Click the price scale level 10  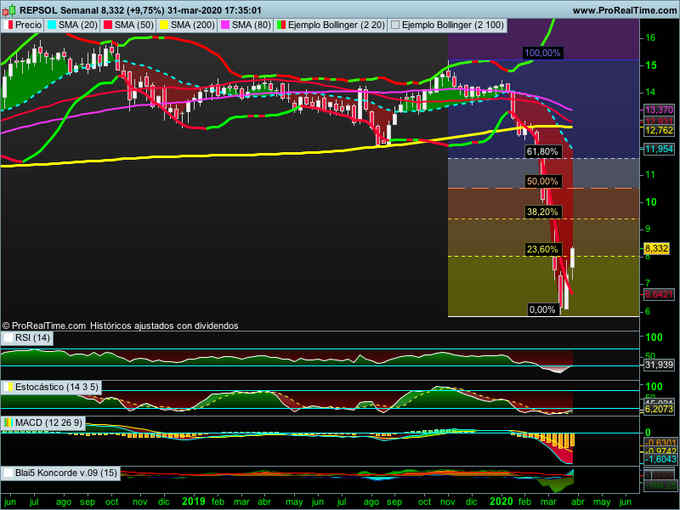(x=650, y=203)
